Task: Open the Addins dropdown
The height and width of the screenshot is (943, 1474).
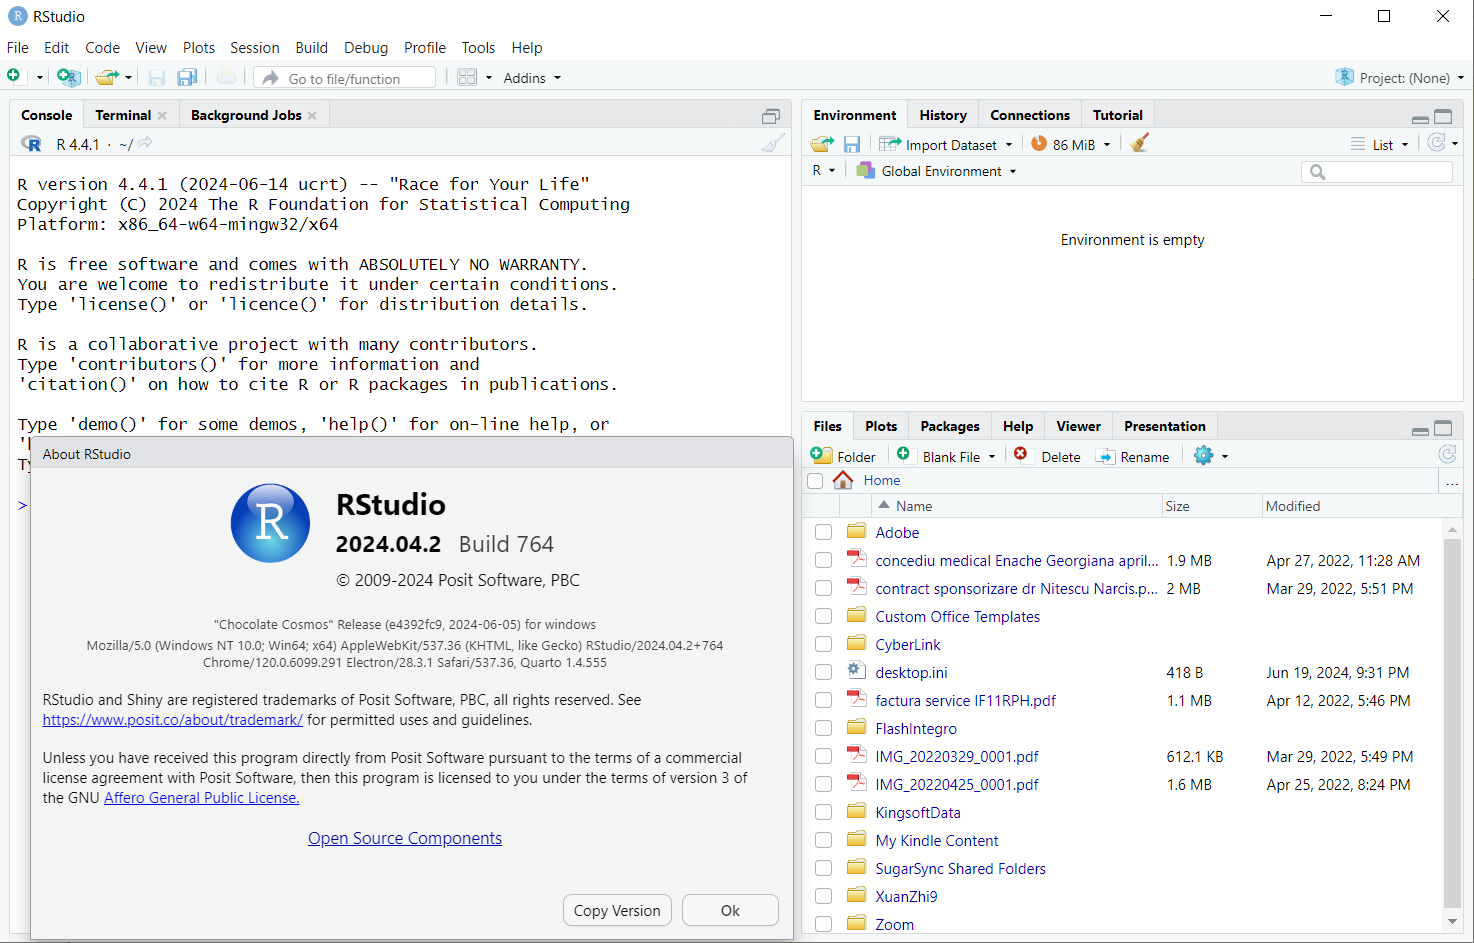Action: (x=532, y=78)
